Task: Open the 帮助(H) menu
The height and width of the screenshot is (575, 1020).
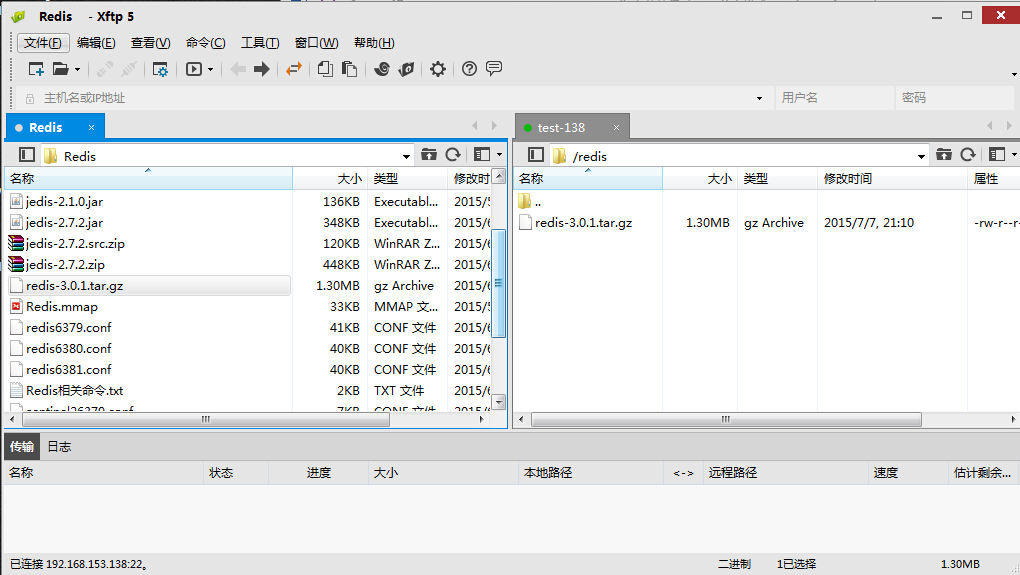Action: [374, 43]
